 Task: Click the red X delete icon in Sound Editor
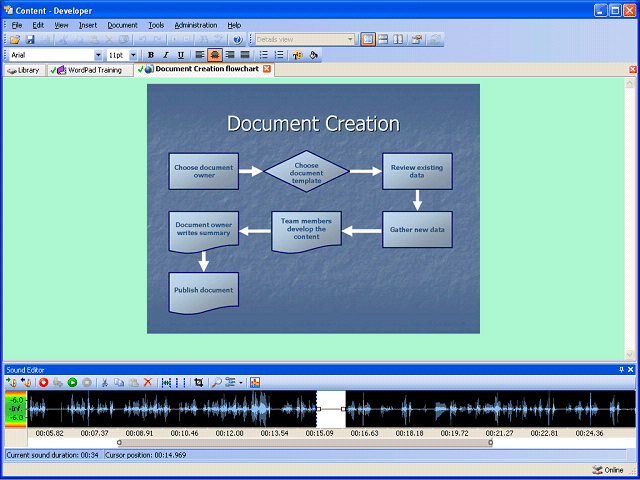tap(148, 382)
